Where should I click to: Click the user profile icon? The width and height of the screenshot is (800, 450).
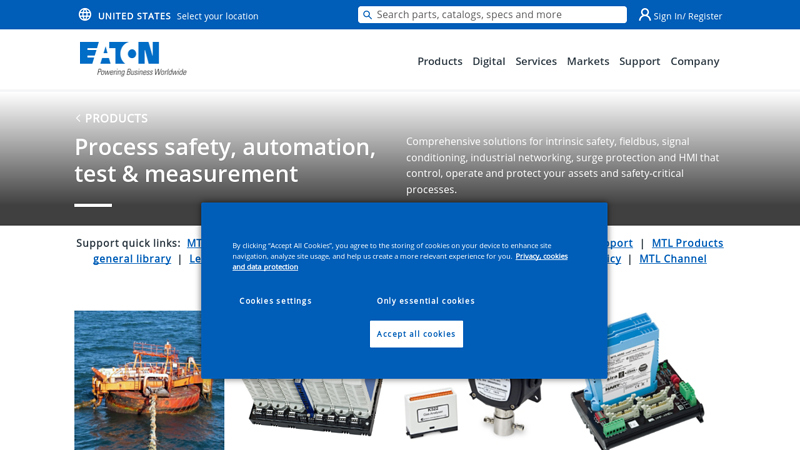(644, 15)
